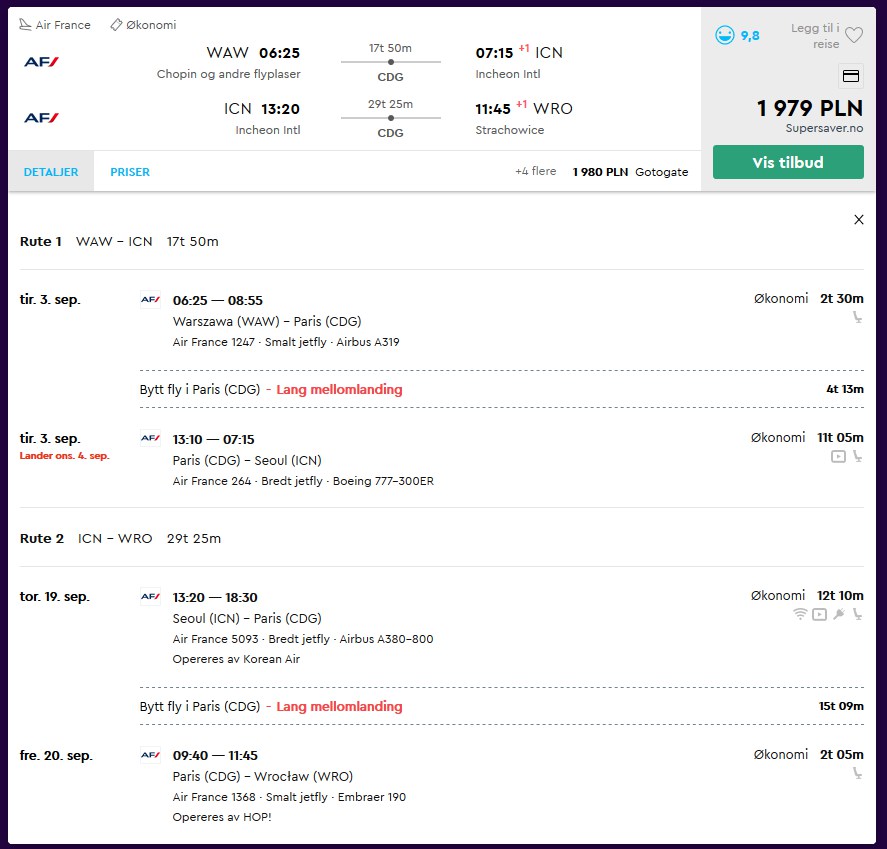The image size is (887, 849).
Task: Click seat icon on Paris–Wrocław flight
Action: [x=858, y=773]
